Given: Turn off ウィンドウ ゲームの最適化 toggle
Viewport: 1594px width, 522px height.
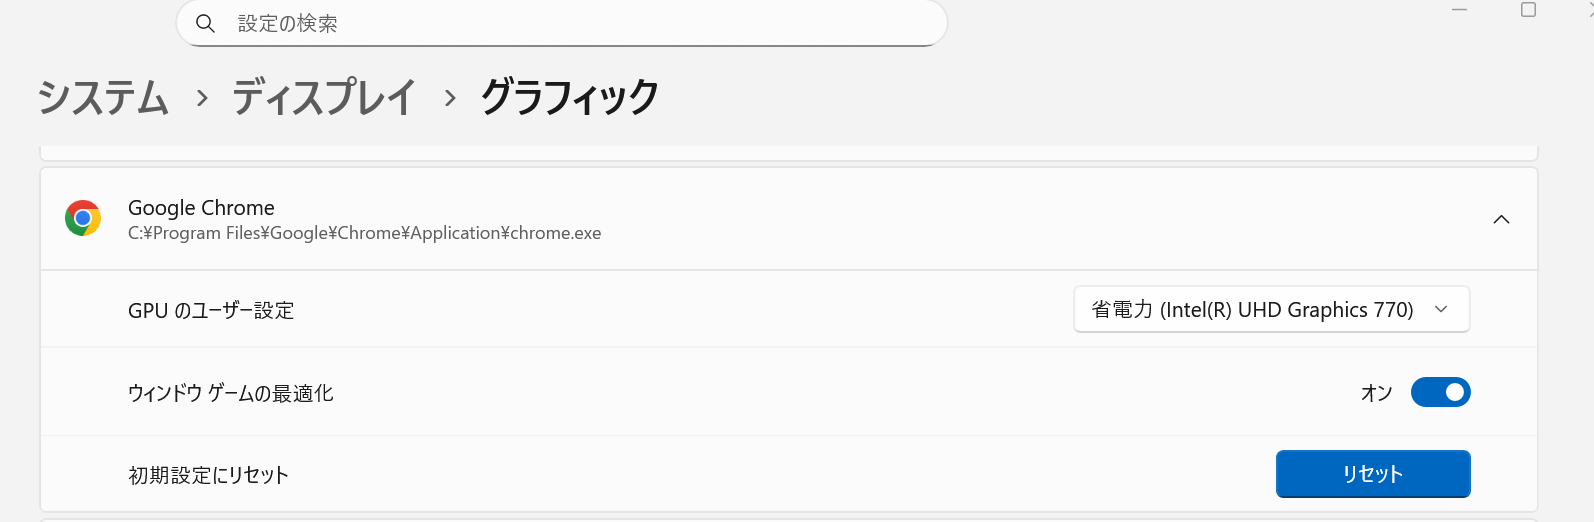Looking at the screenshot, I should tap(1440, 392).
